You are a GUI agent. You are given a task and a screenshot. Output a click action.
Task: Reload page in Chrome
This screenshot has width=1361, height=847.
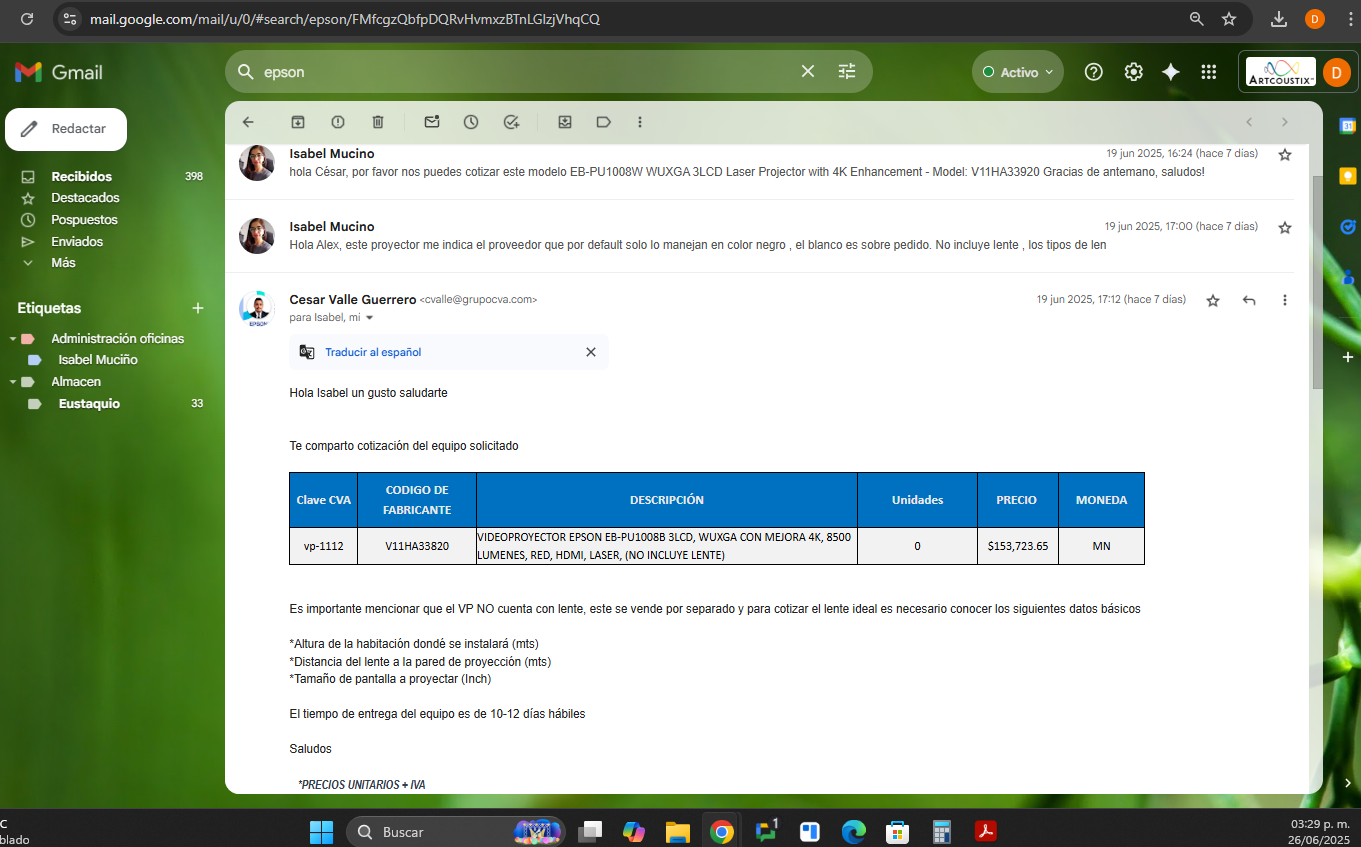[x=27, y=19]
